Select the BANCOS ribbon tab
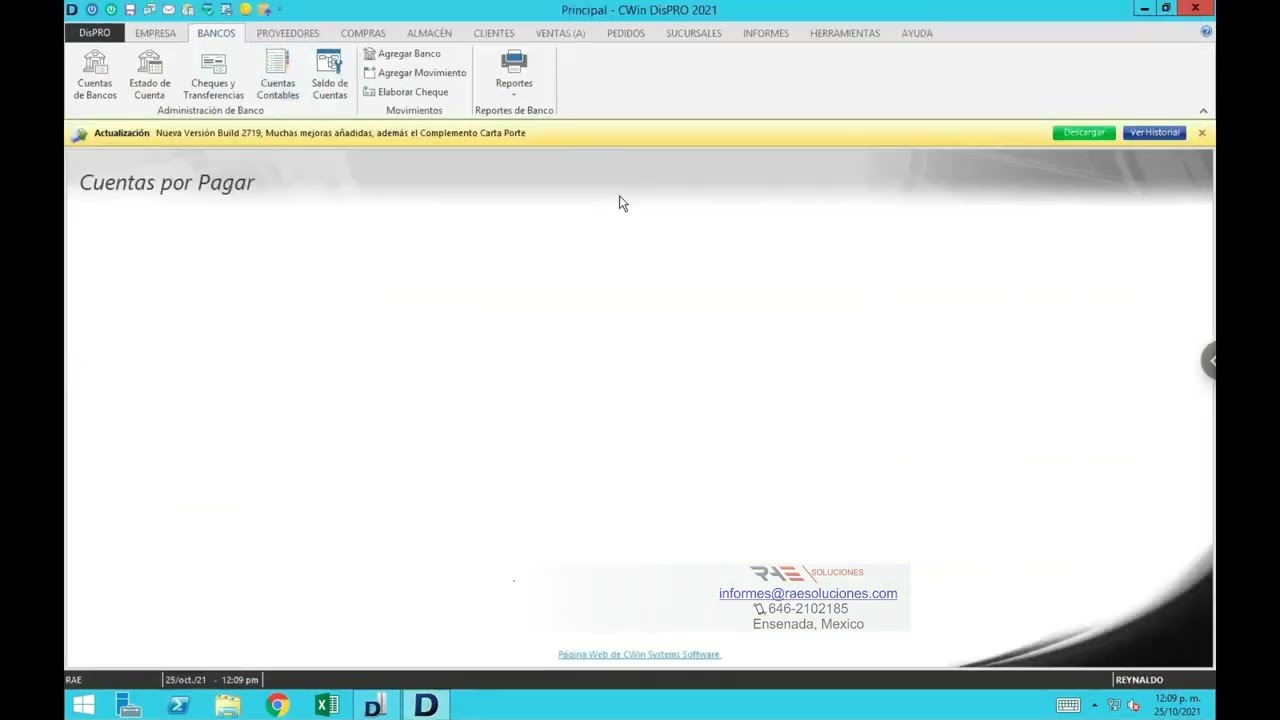 216,33
